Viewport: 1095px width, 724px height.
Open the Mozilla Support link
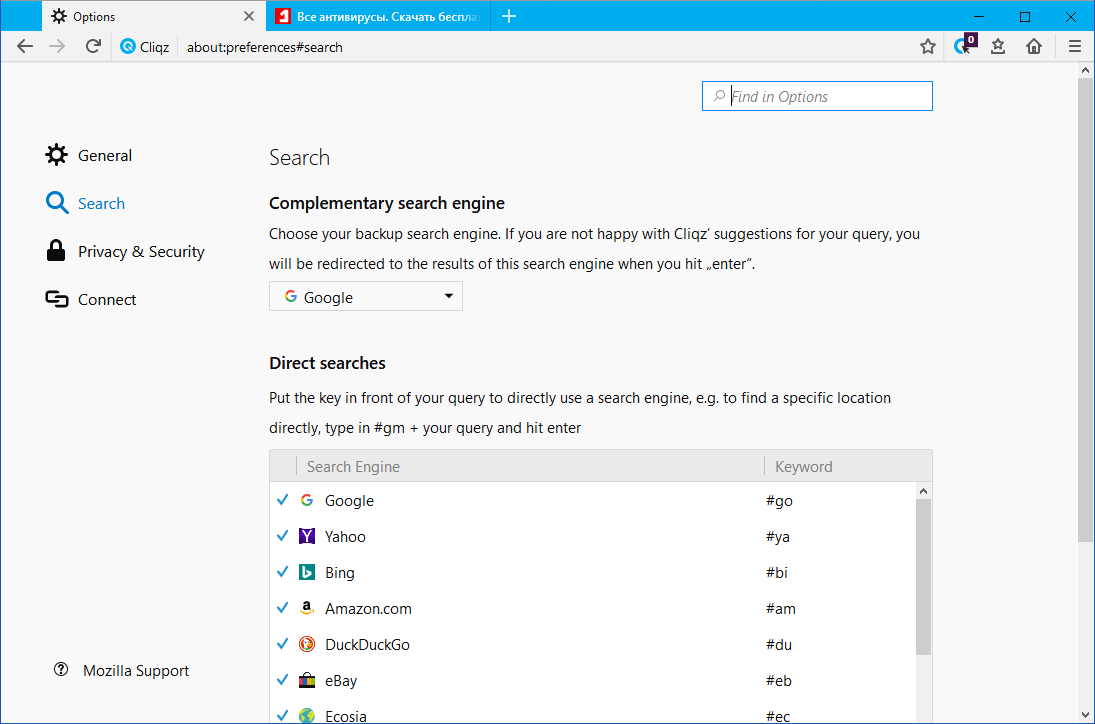[x=135, y=671]
